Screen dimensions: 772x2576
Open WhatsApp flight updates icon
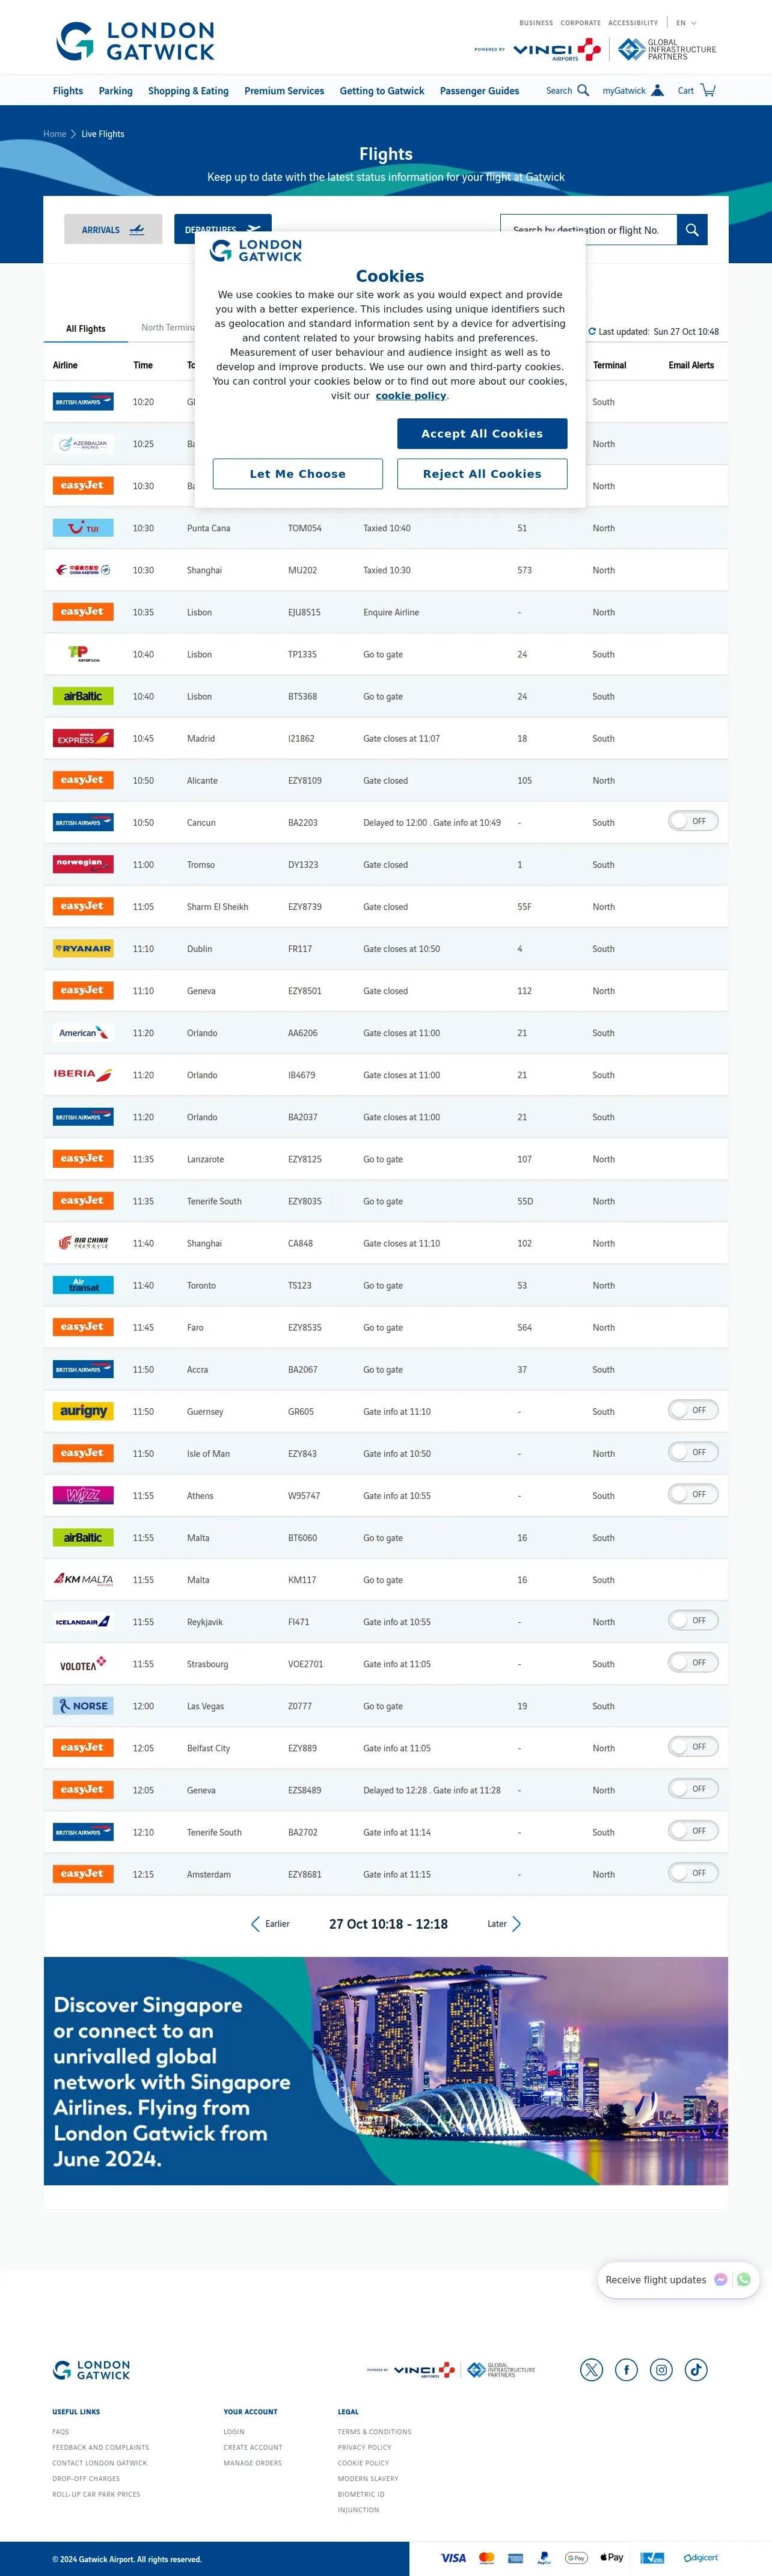743,2279
